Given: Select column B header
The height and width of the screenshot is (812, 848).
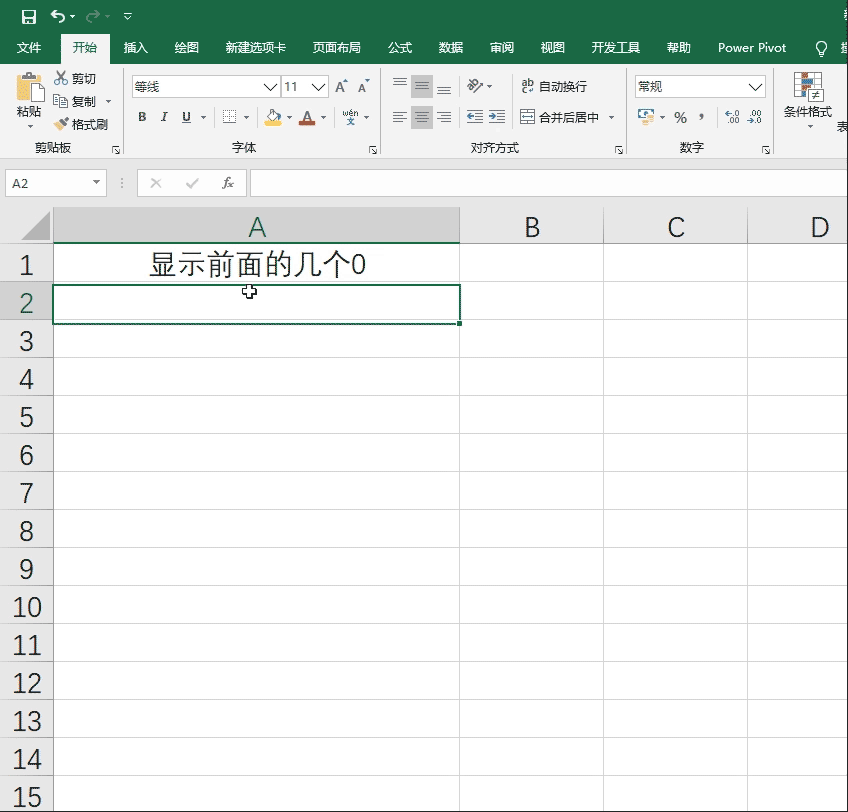Looking at the screenshot, I should coord(532,226).
